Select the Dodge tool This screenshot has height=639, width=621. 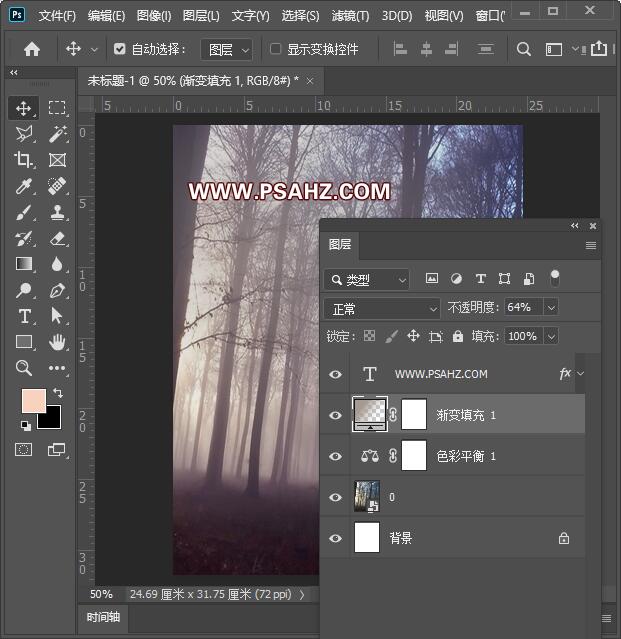24,290
